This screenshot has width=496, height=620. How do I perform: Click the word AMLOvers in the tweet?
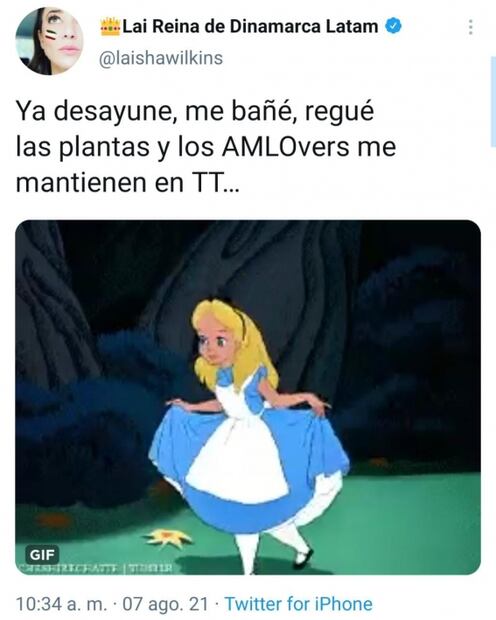click(286, 147)
